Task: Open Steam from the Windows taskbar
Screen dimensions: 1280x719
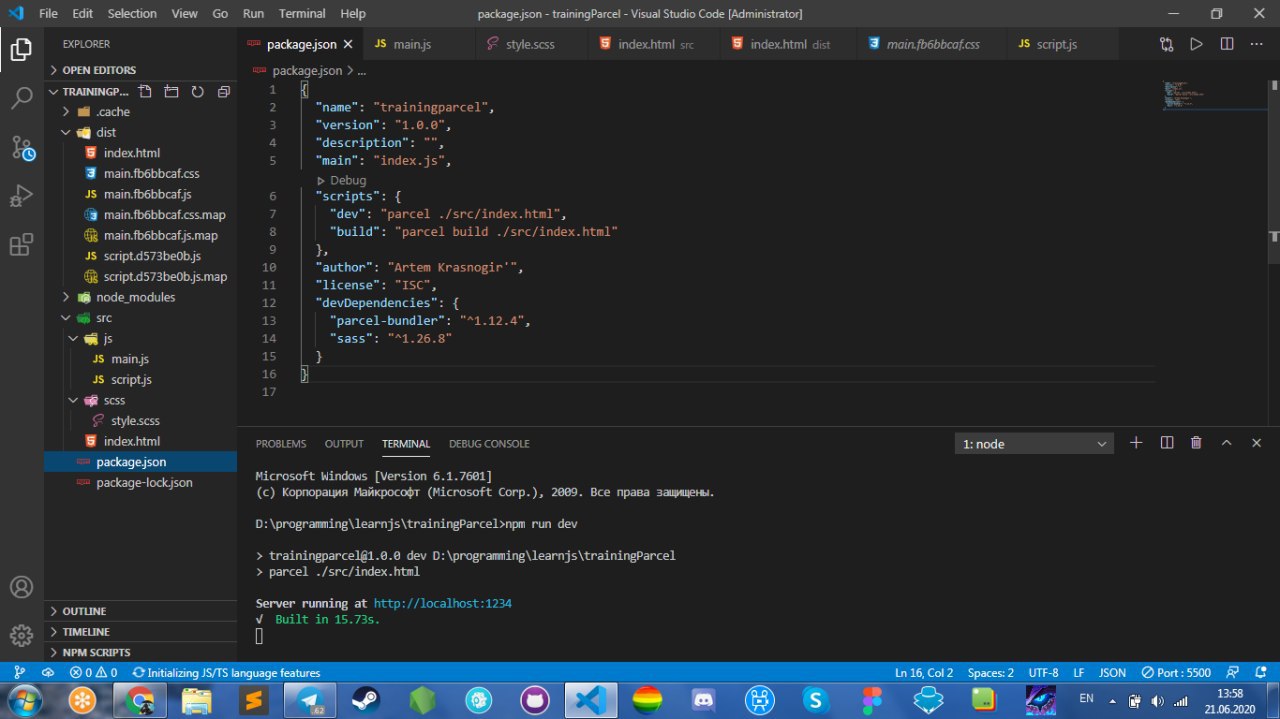Action: pos(366,700)
